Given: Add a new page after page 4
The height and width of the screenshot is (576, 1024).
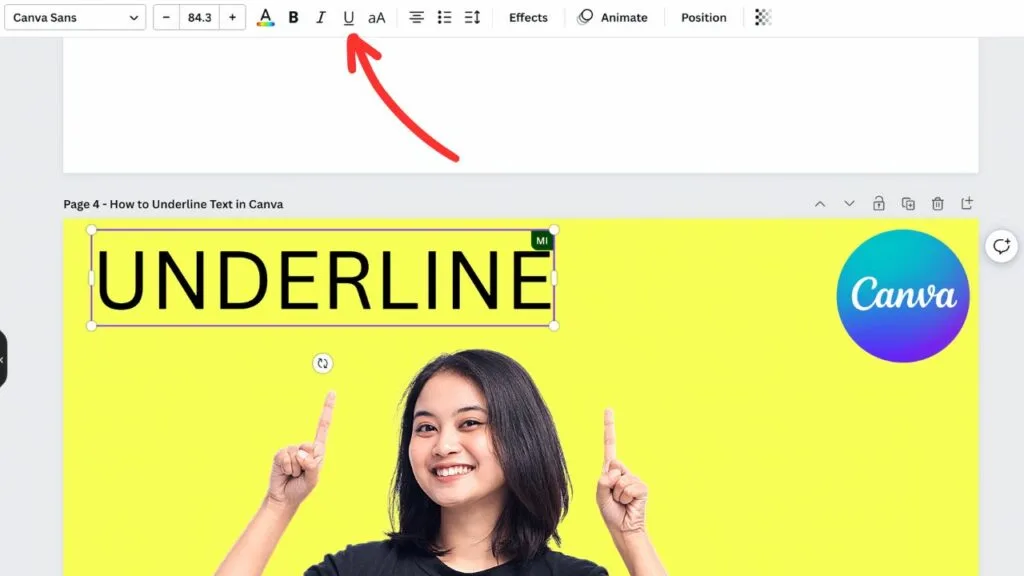Looking at the screenshot, I should (x=967, y=203).
